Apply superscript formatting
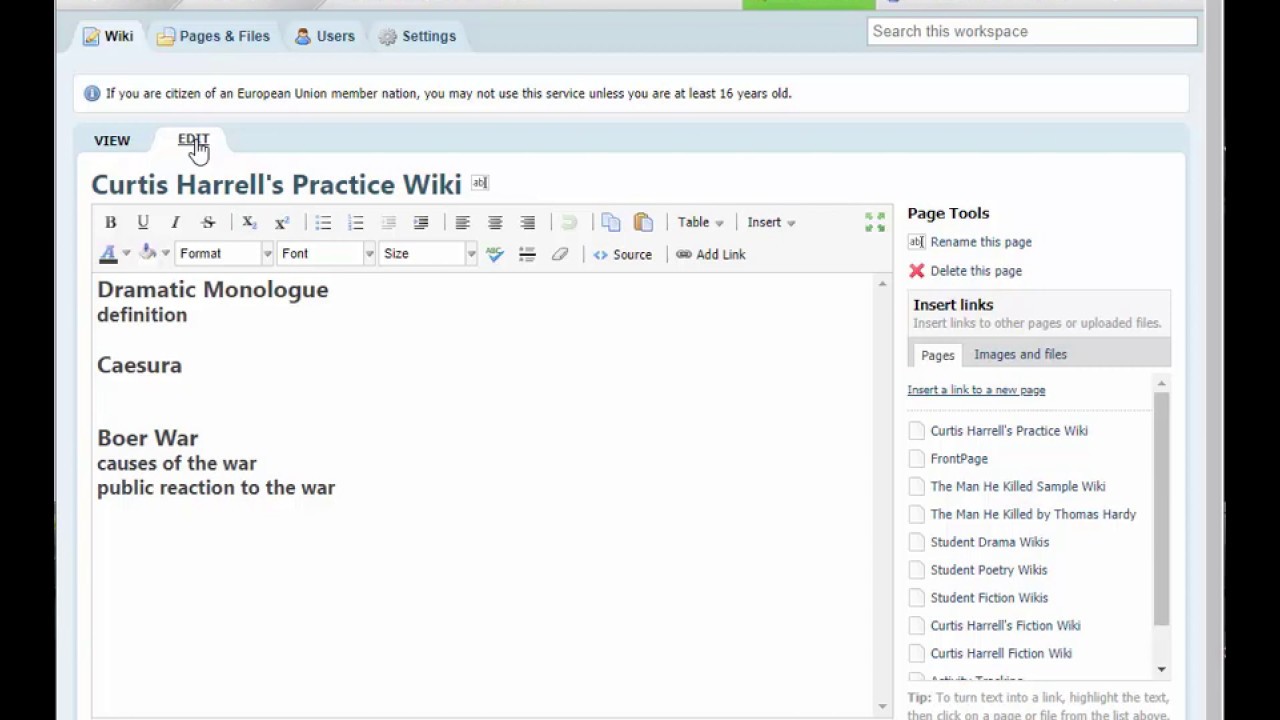Screen dimensions: 1280x720 (282, 222)
